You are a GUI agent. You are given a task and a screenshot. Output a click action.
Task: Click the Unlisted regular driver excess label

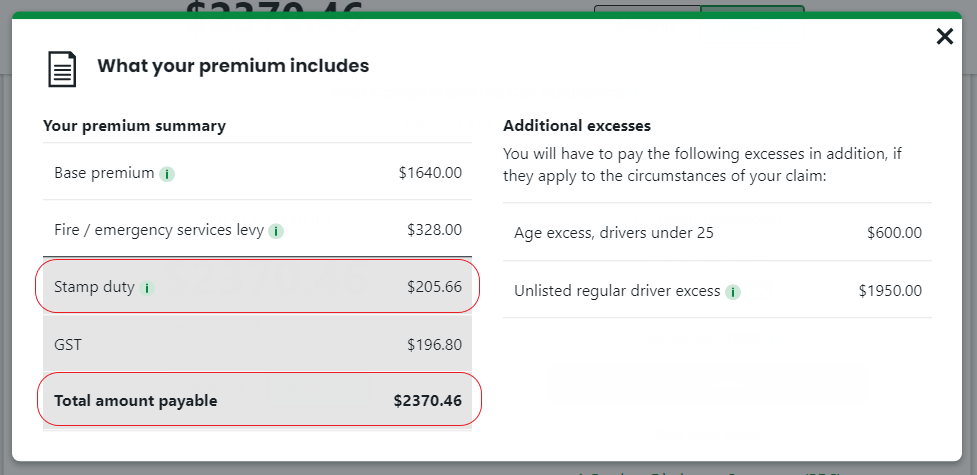pyautogui.click(x=617, y=291)
